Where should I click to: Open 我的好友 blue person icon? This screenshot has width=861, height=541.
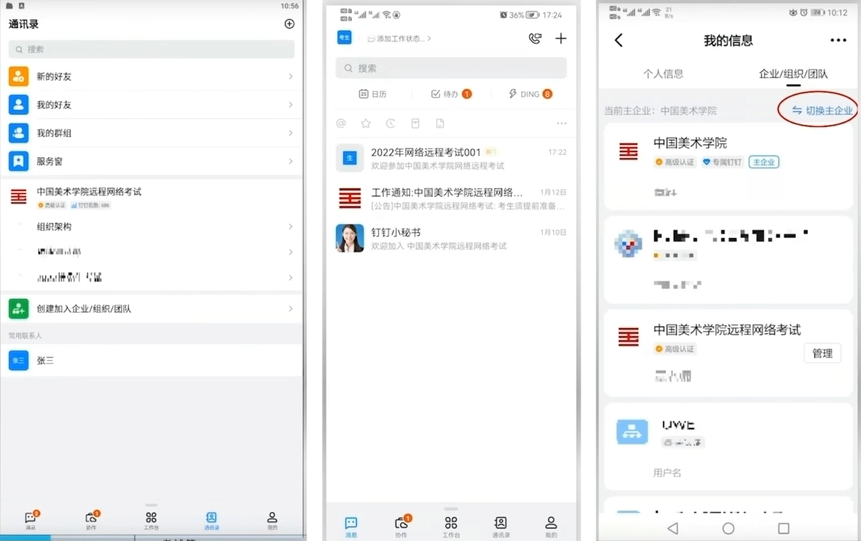[19, 104]
